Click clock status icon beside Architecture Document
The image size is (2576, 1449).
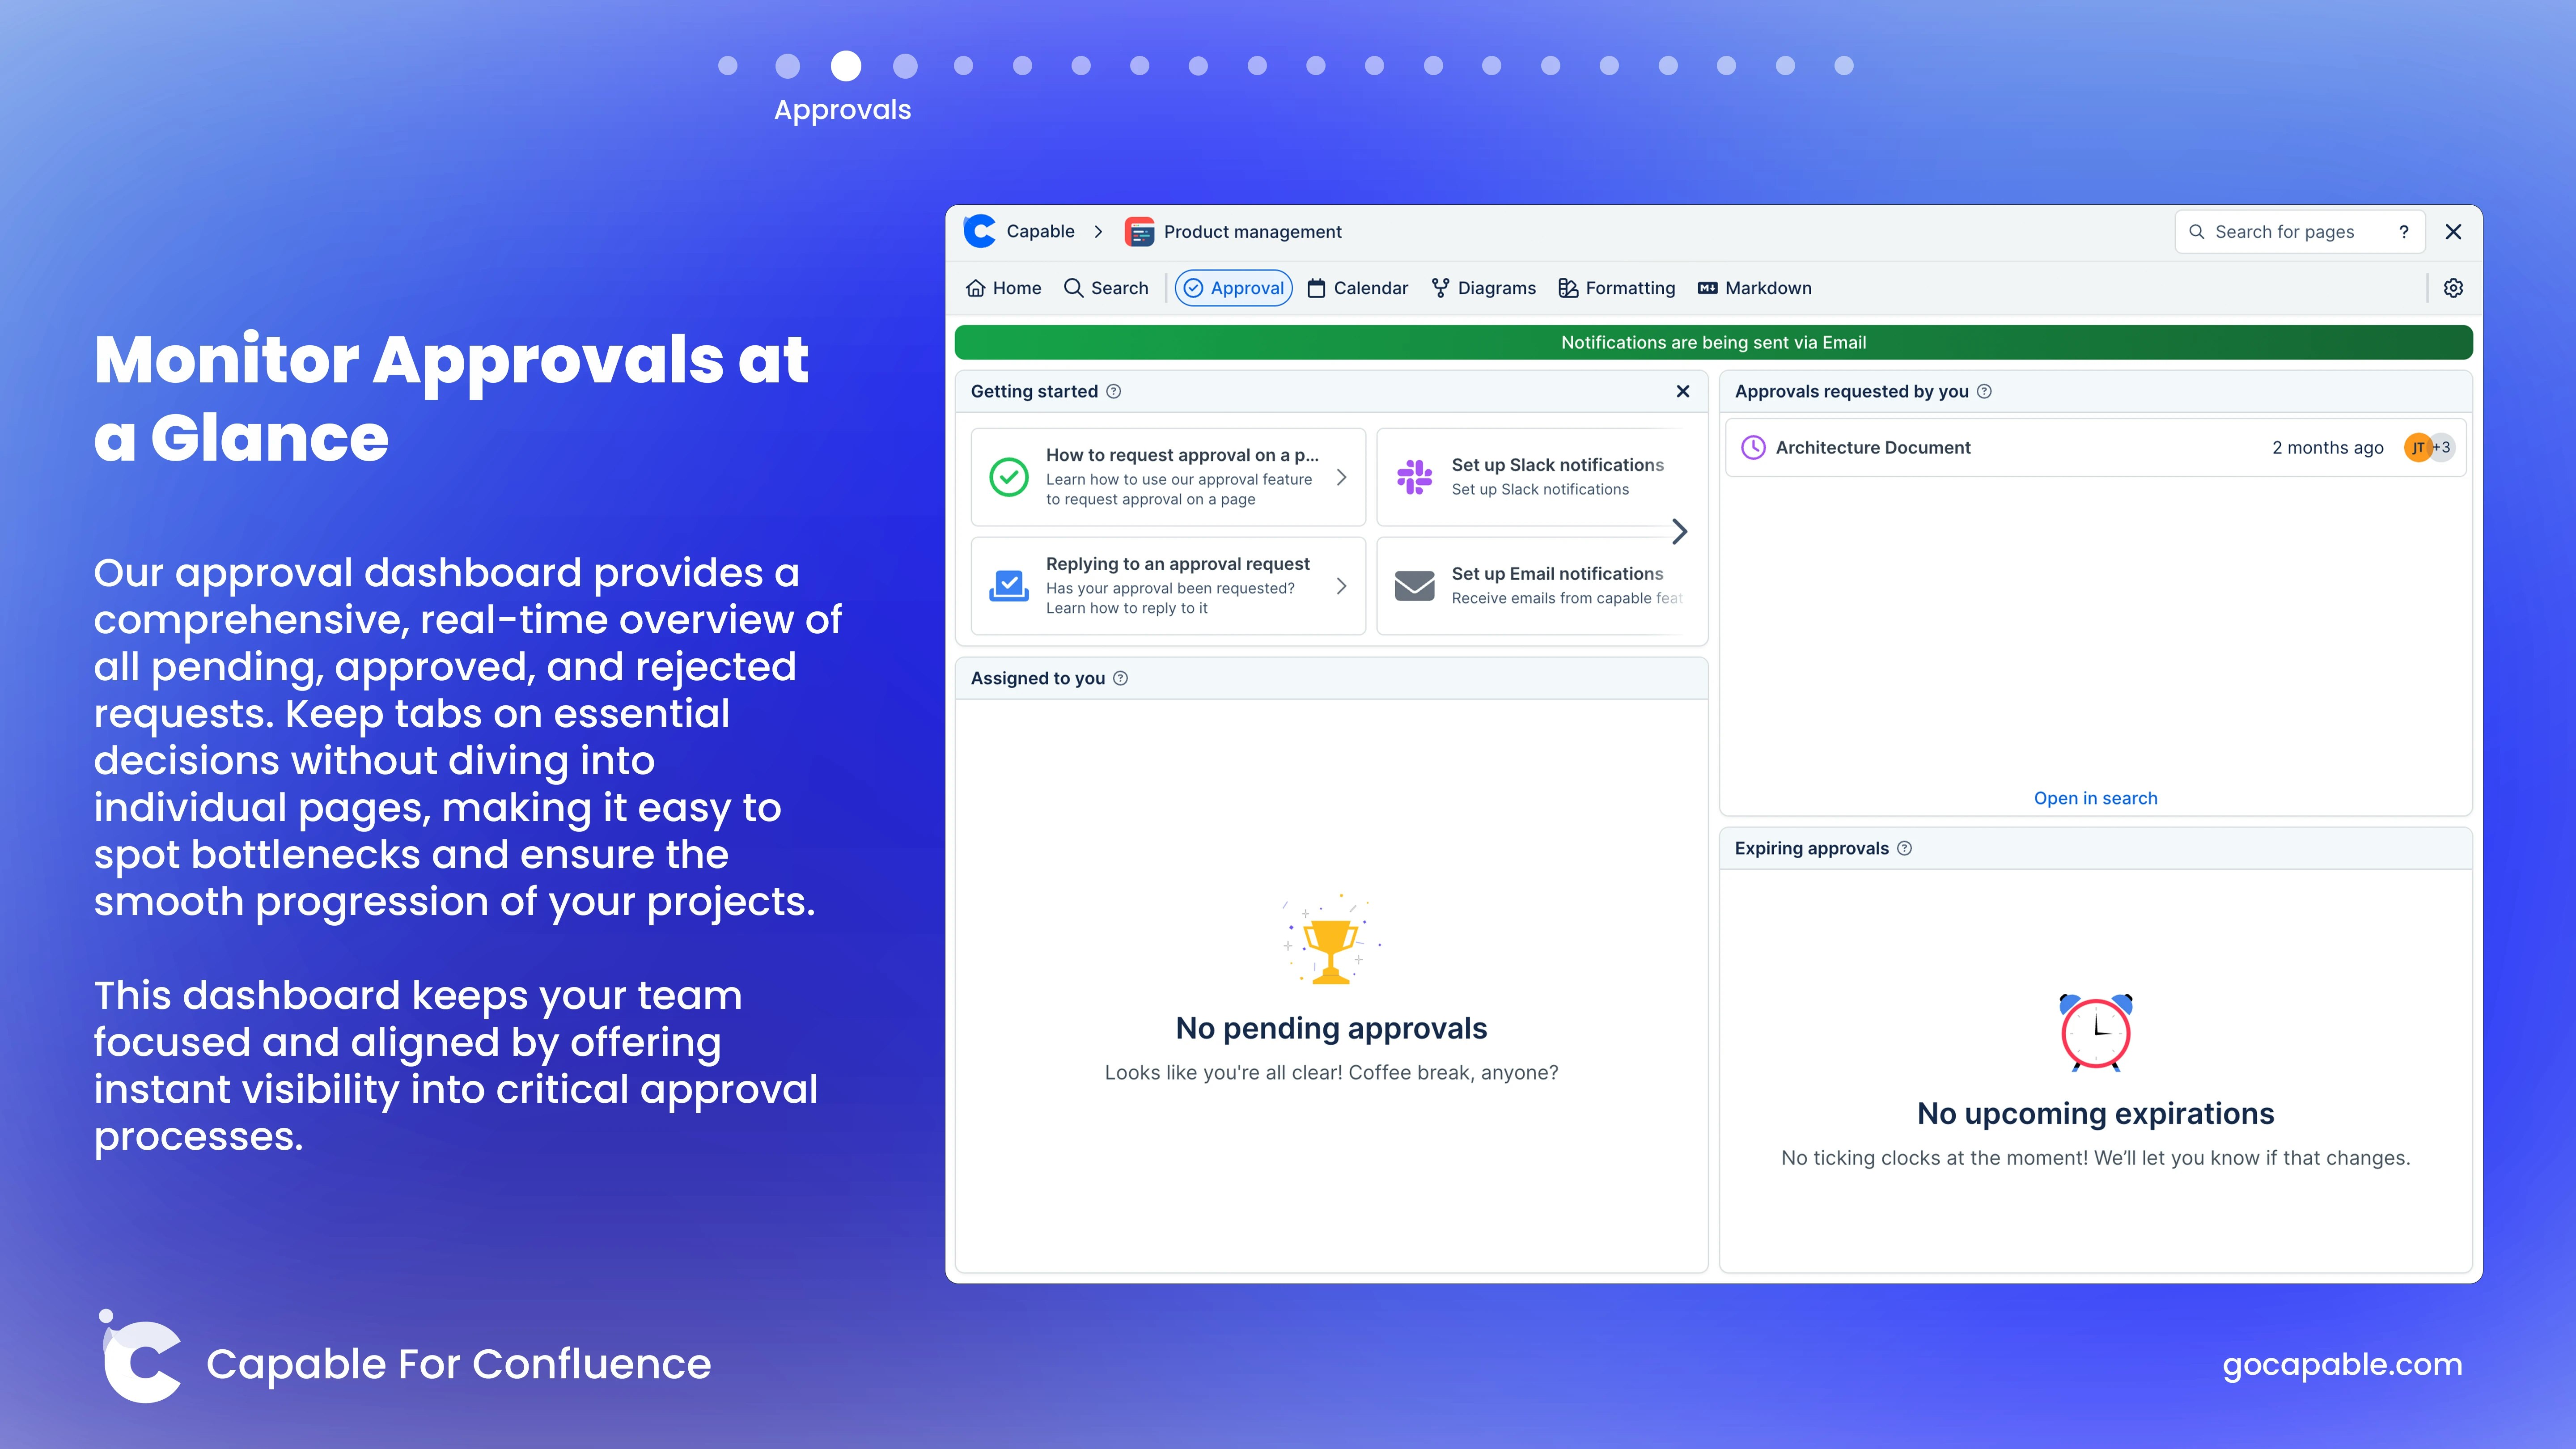click(1753, 447)
